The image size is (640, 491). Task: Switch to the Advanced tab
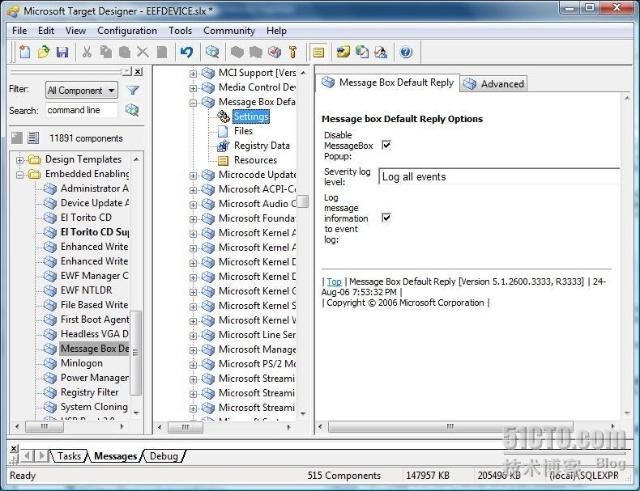coord(494,84)
